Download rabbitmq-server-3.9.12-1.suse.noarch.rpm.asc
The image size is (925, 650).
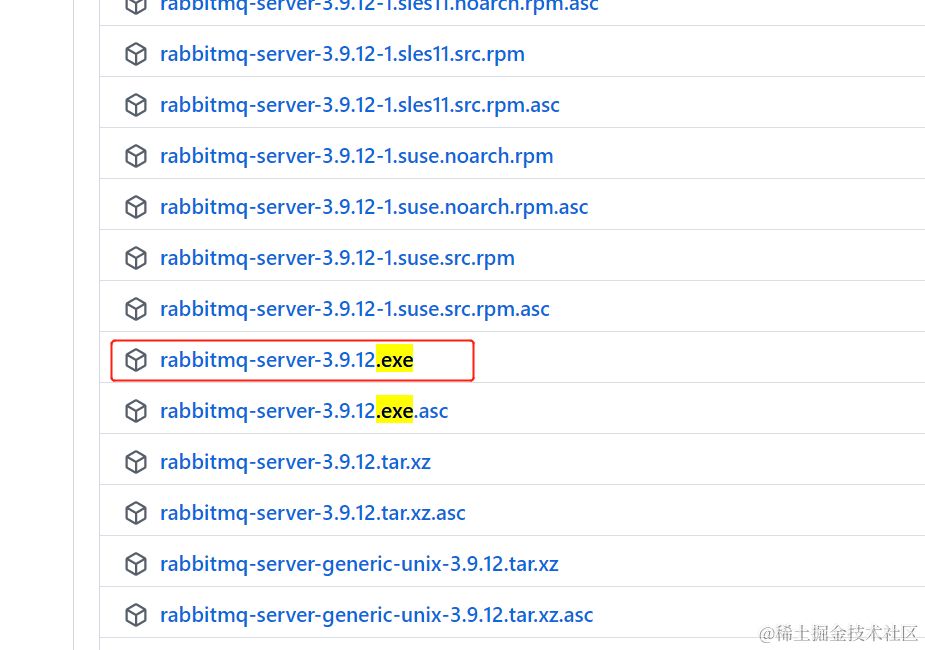pos(374,207)
